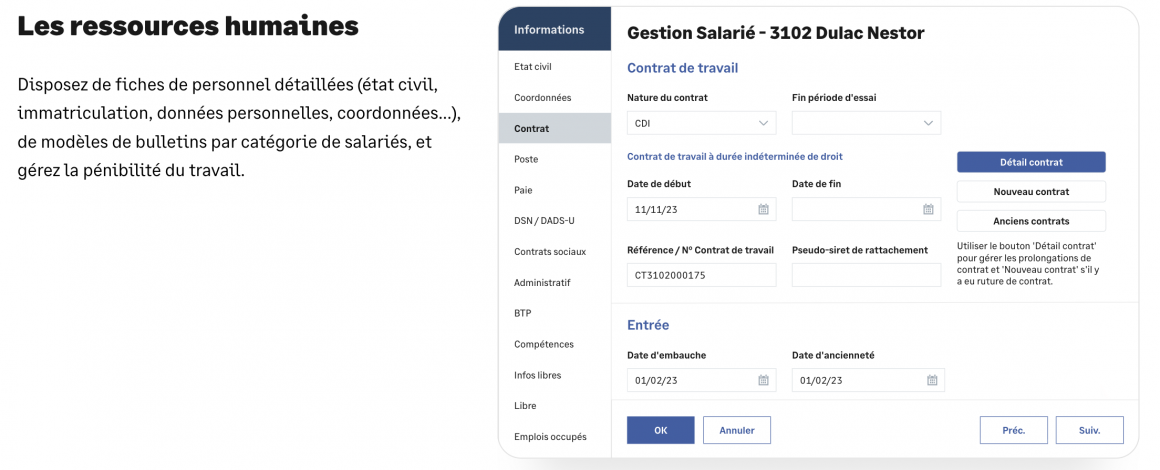Image resolution: width=1160 pixels, height=470 pixels.
Task: Open the Coordonnées sidebar section
Action: (x=542, y=98)
